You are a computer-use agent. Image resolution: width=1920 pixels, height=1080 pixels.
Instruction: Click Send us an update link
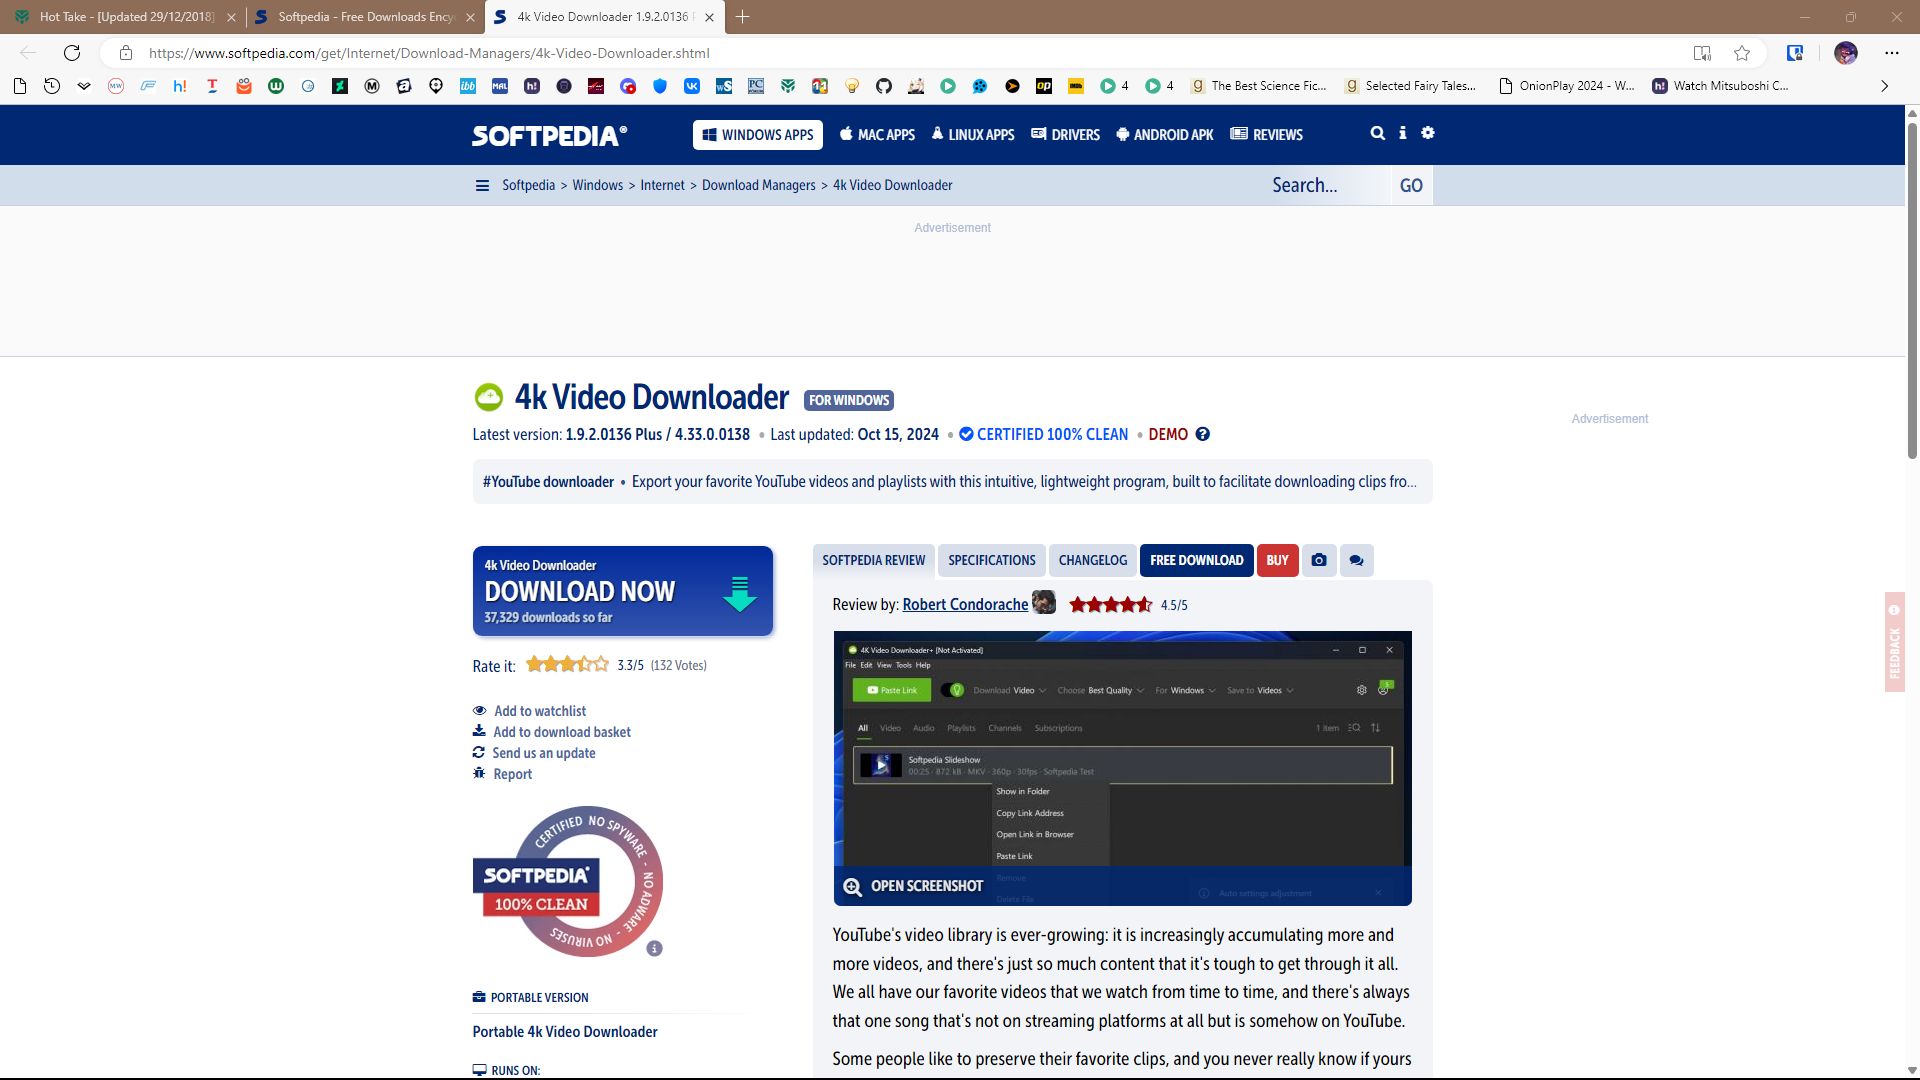point(544,753)
